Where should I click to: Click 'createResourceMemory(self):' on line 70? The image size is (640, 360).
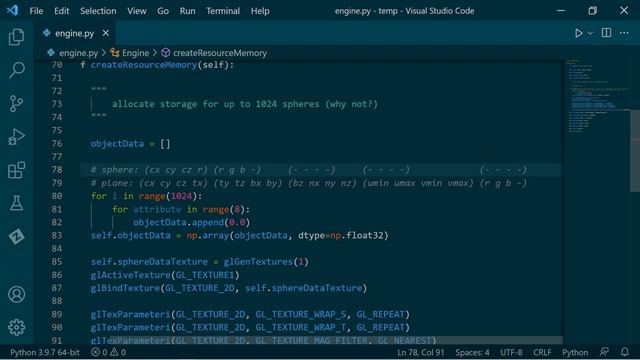click(x=162, y=65)
